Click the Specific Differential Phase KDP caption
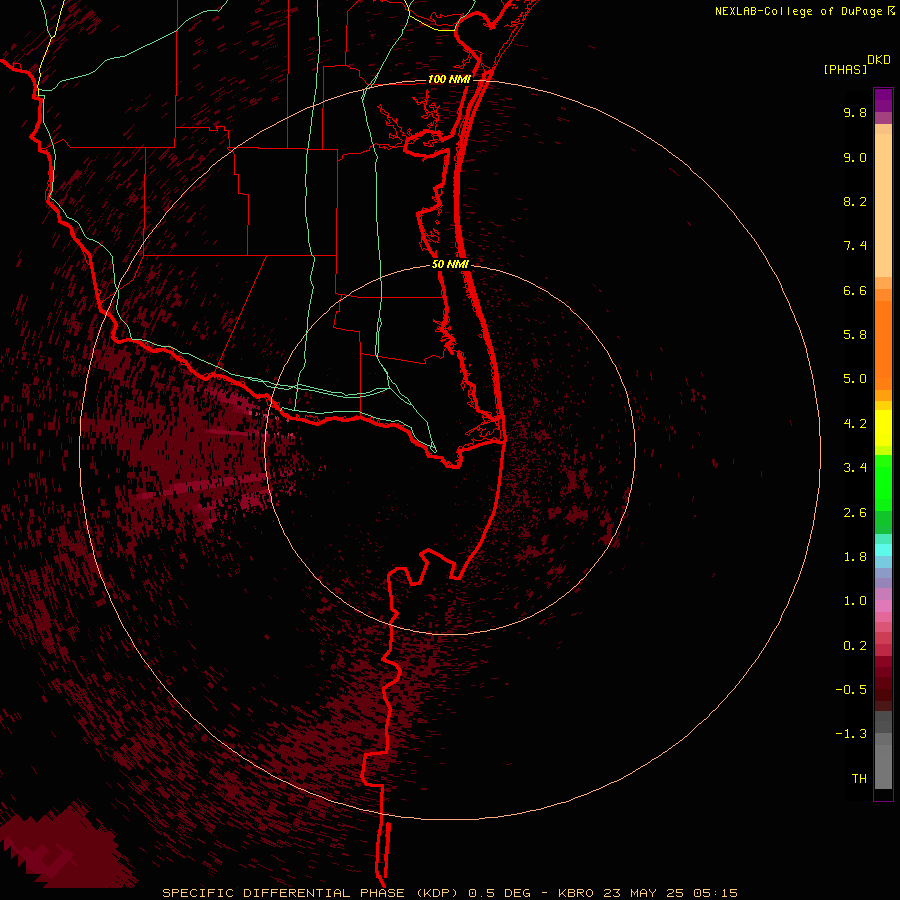Viewport: 900px width, 900px height. [x=450, y=893]
